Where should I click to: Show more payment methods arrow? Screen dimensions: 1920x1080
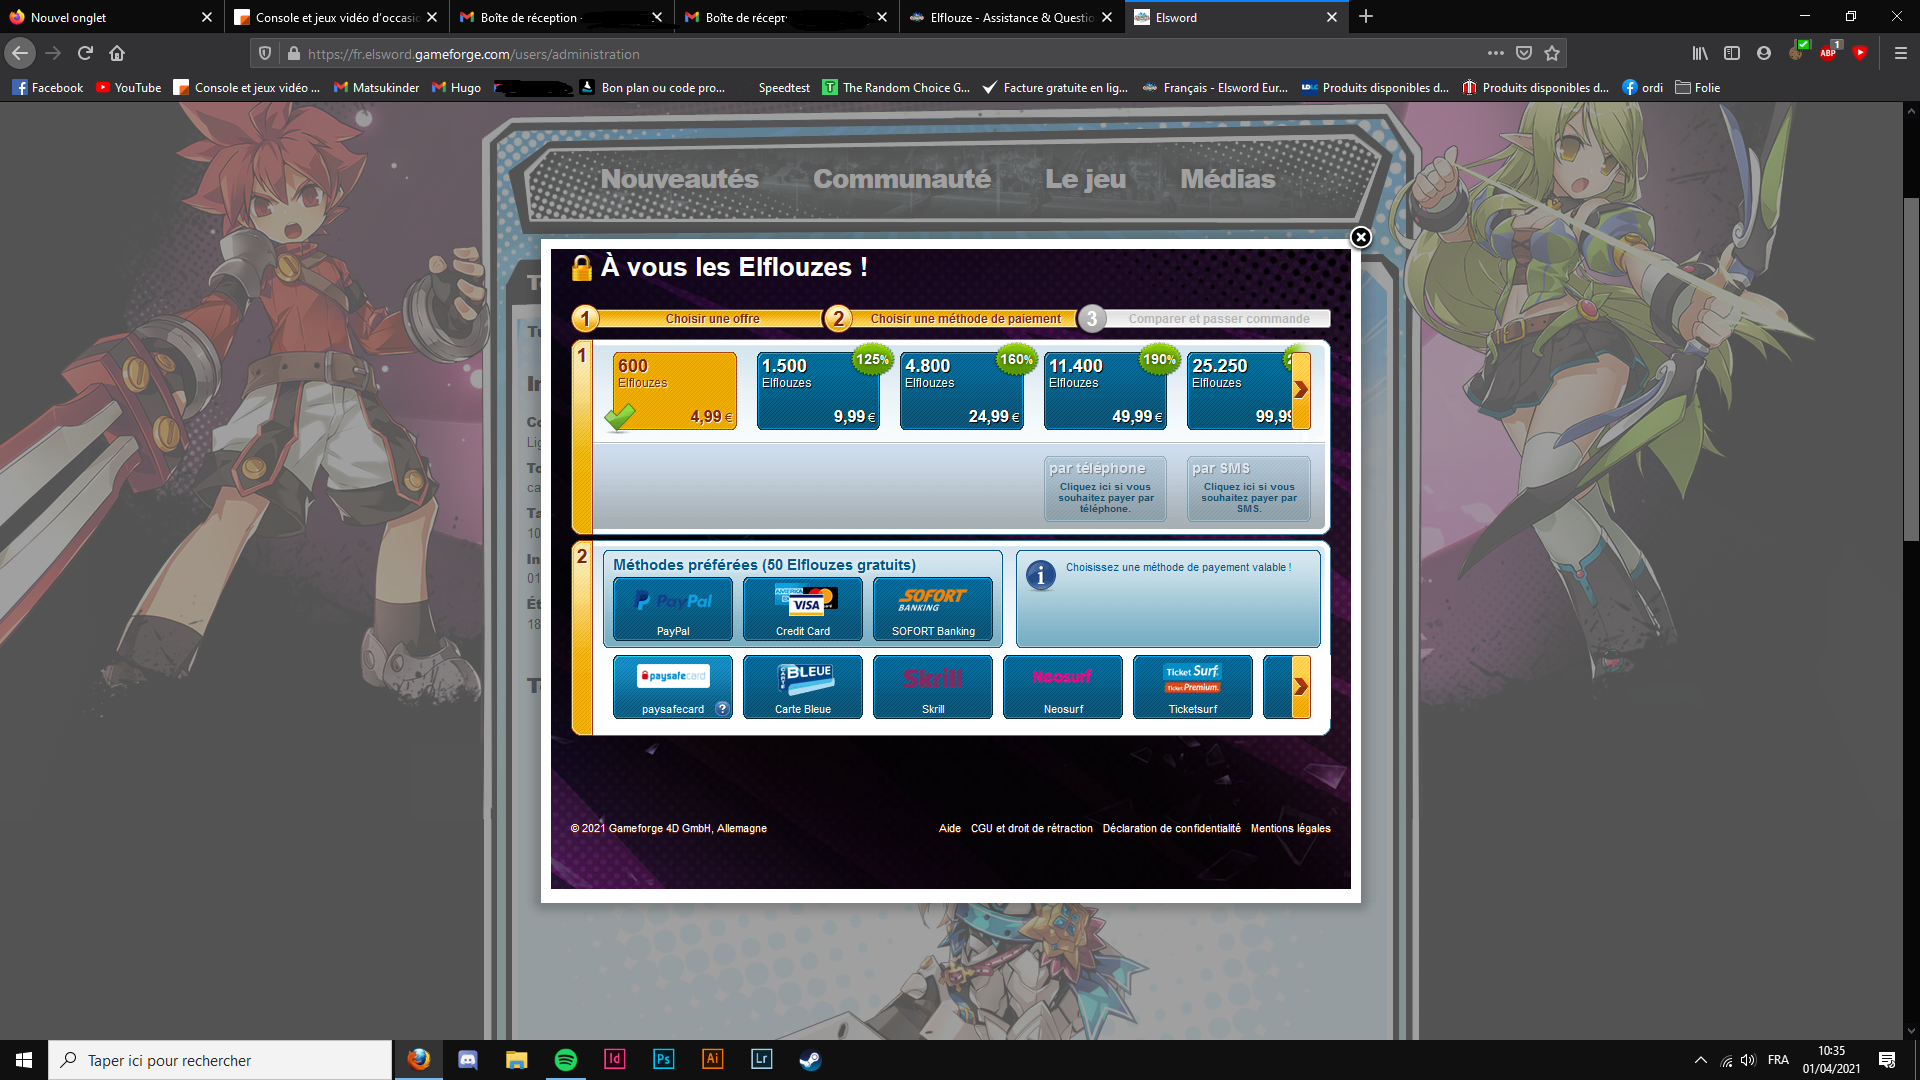[x=1300, y=686]
